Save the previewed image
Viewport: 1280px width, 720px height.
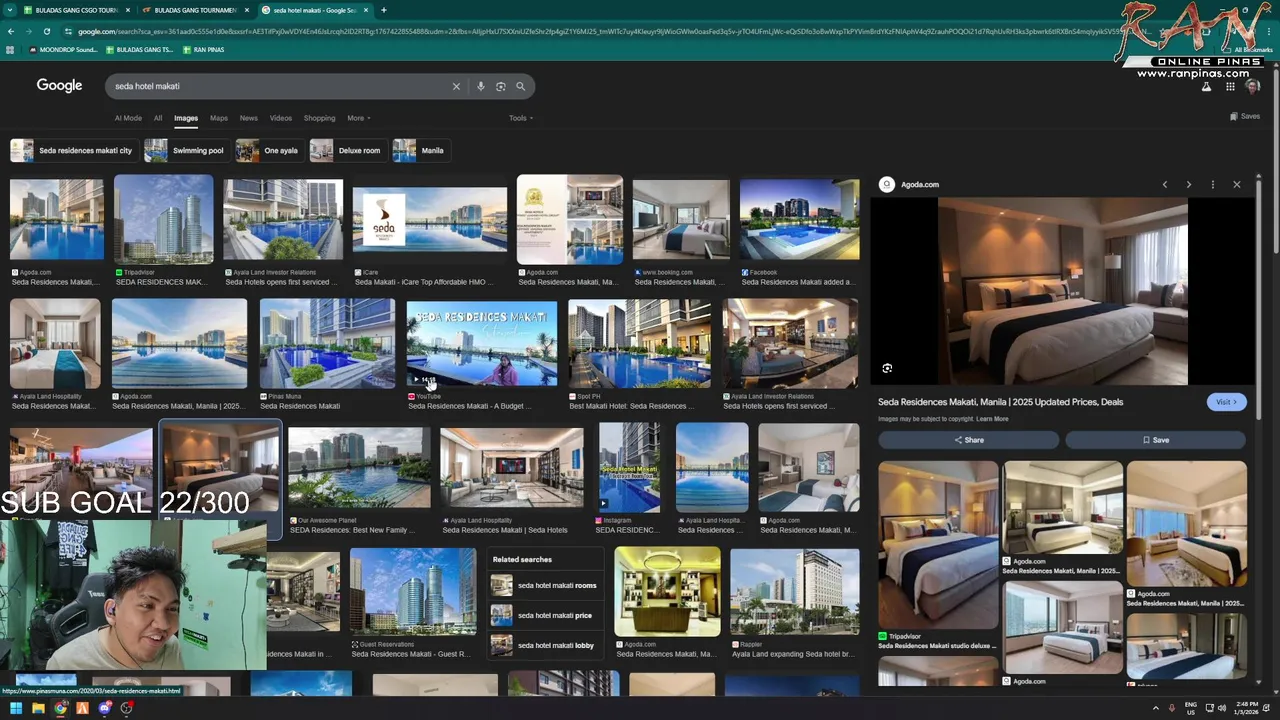1155,440
